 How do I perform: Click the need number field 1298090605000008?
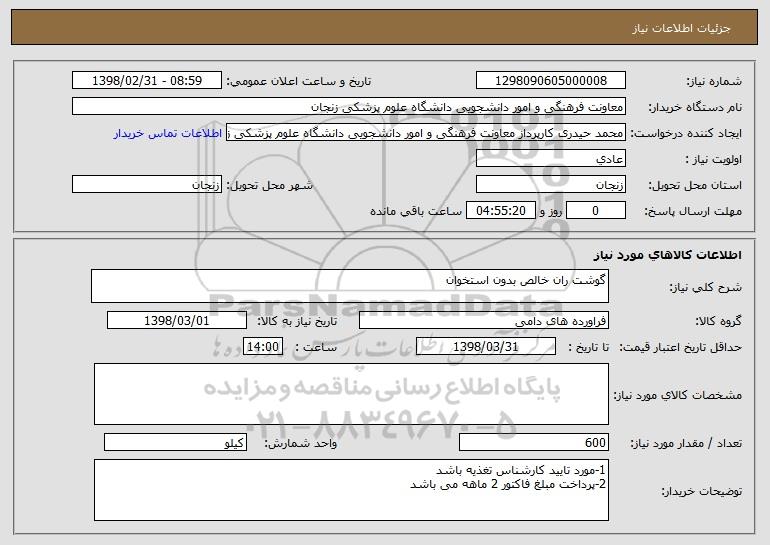[550, 81]
